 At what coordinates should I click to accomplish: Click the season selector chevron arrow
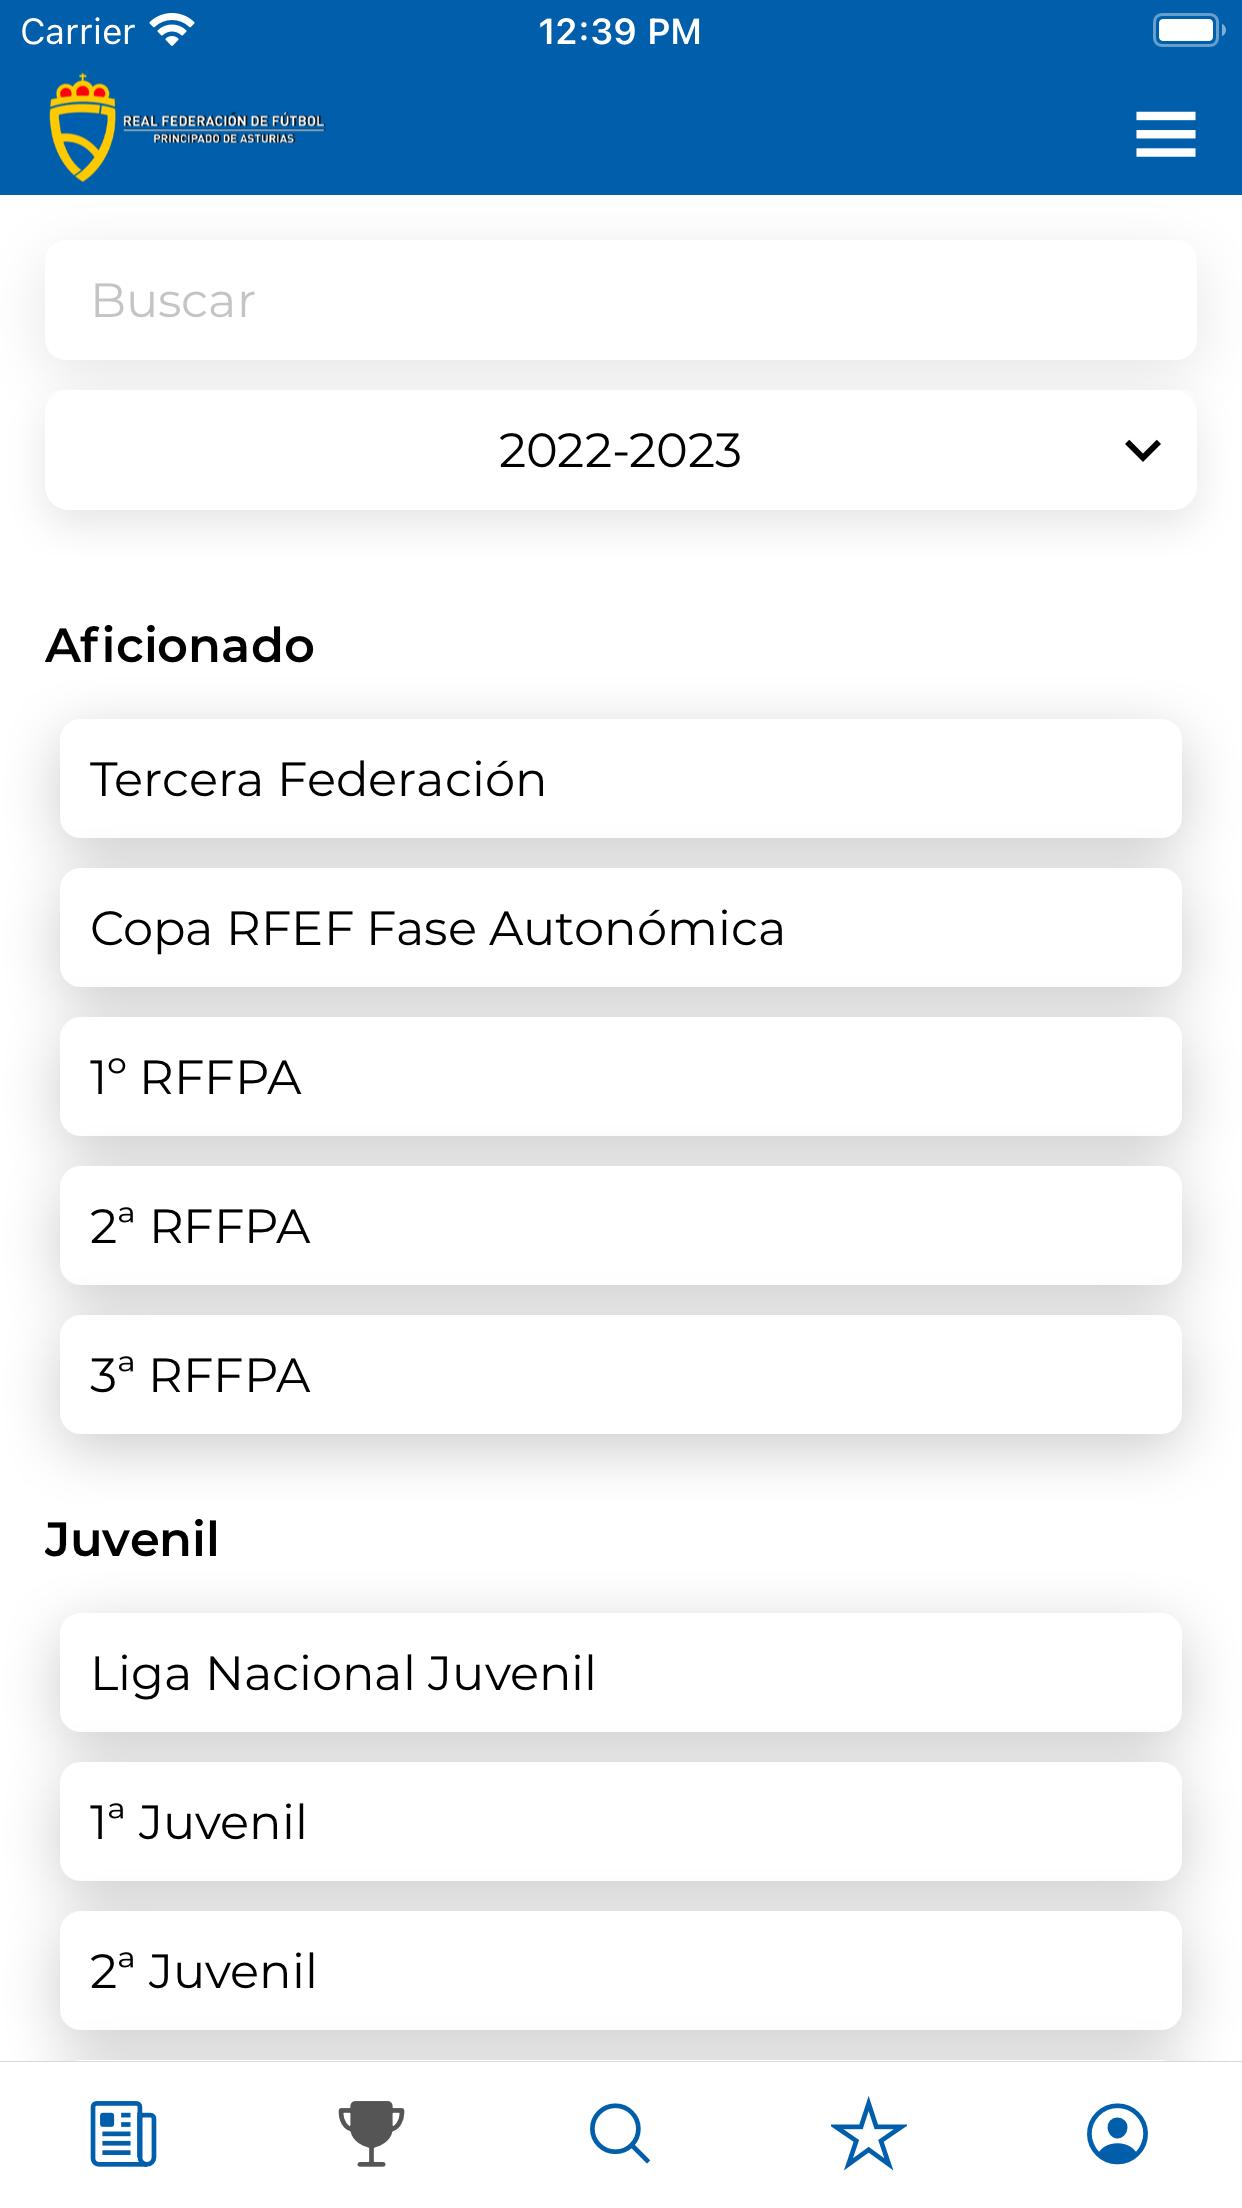[x=1142, y=450]
